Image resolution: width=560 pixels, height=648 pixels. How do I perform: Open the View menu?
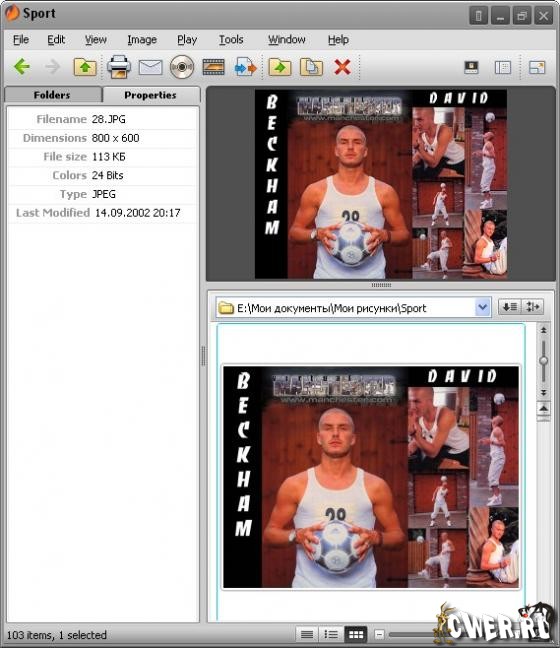pos(95,40)
